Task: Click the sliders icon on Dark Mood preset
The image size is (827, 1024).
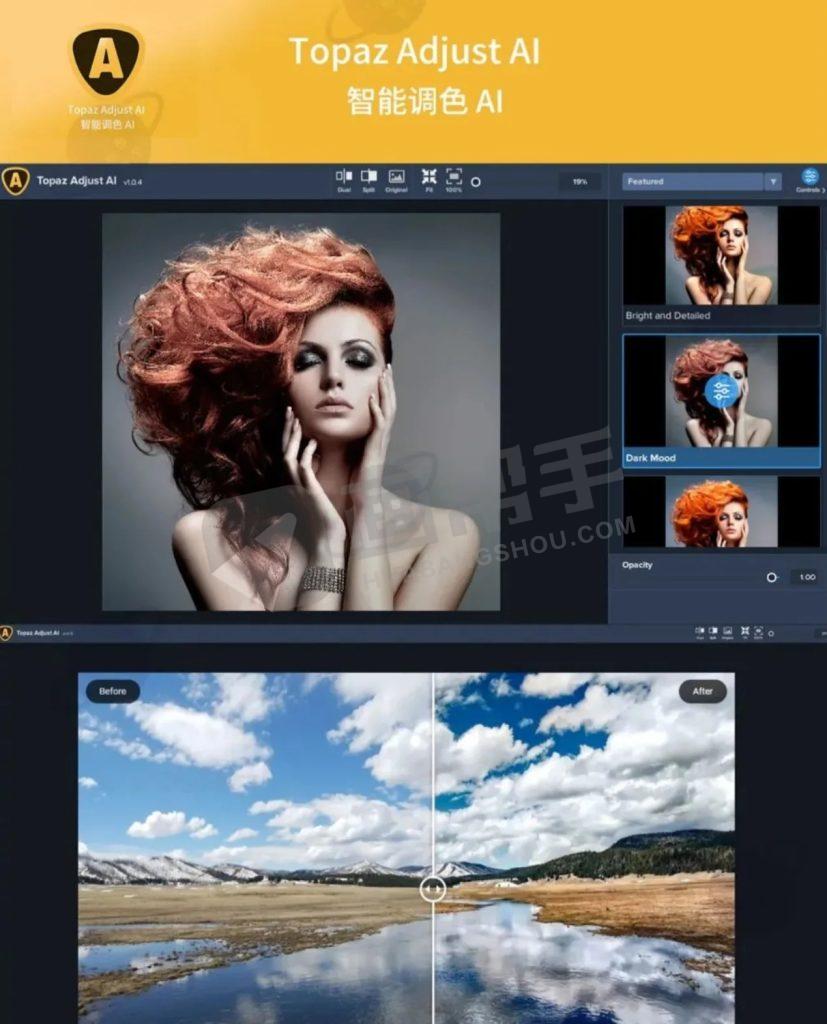Action: tap(721, 391)
